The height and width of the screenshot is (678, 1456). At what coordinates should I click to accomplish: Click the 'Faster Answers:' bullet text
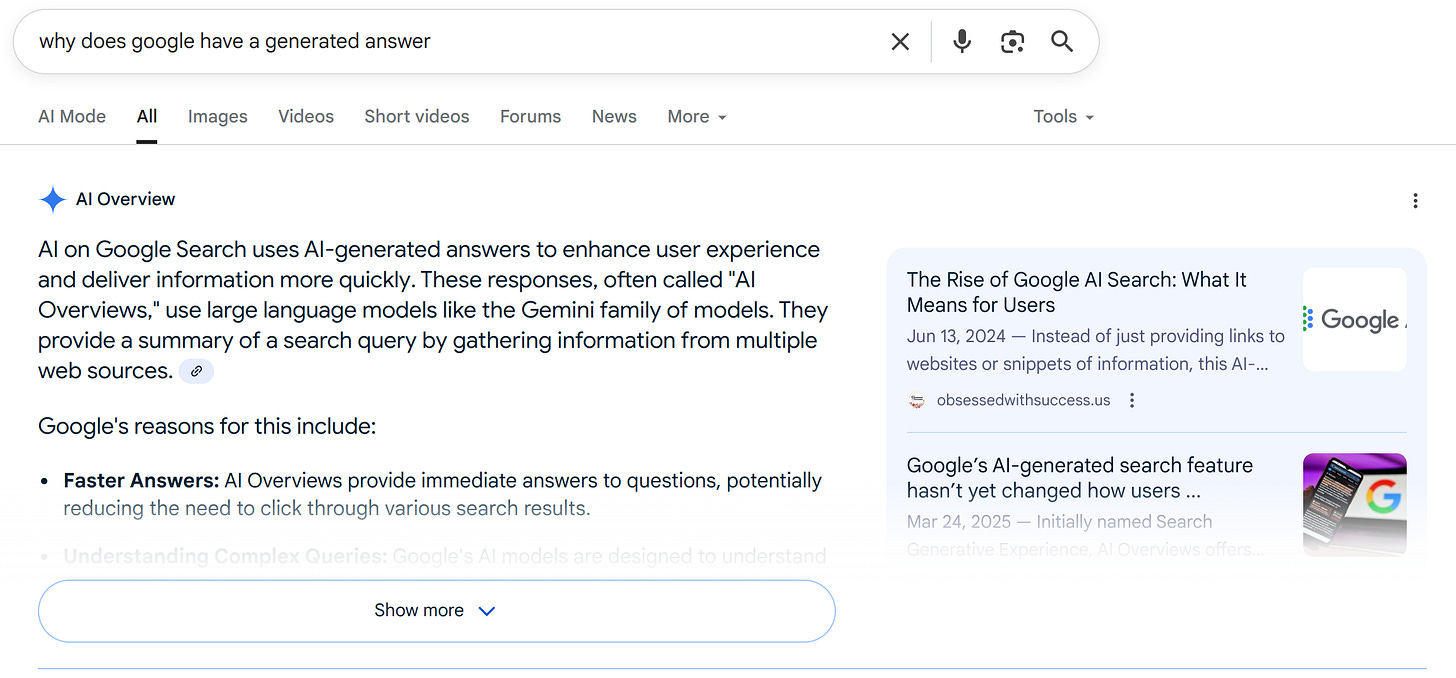tap(141, 481)
